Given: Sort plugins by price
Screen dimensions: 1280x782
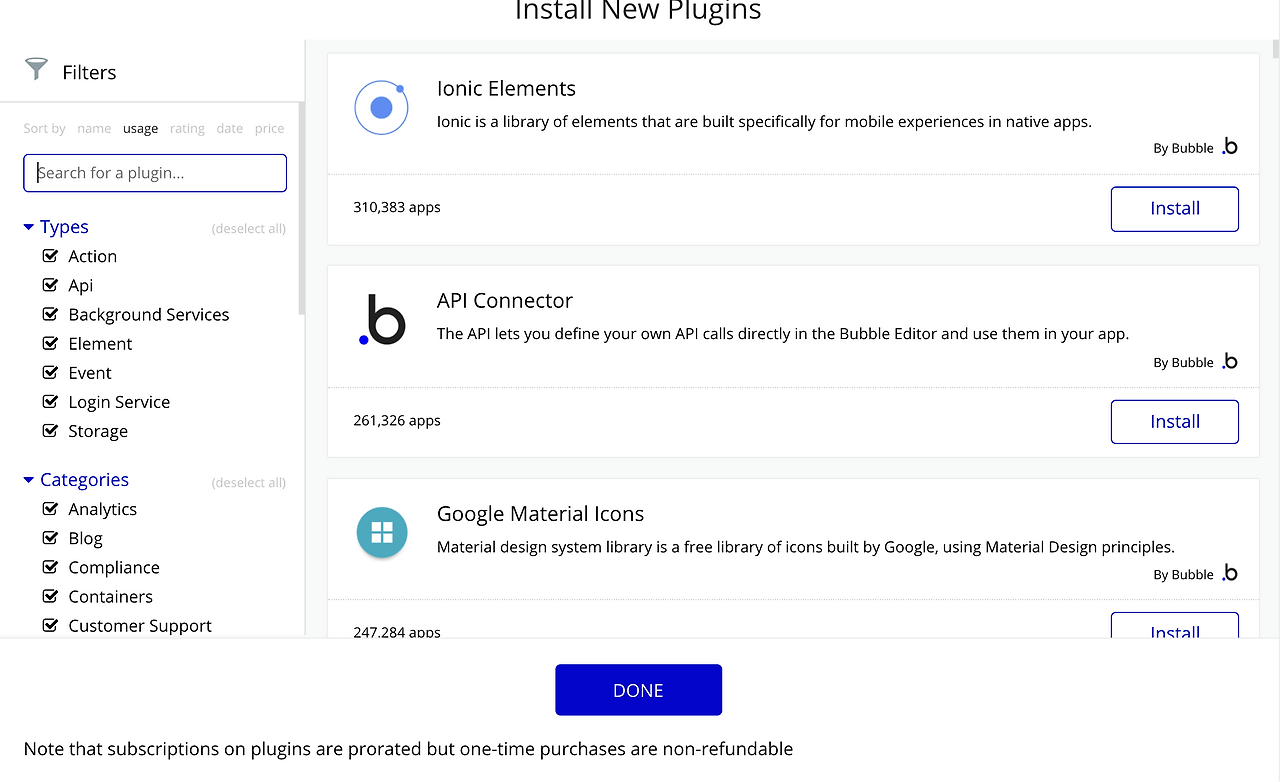Looking at the screenshot, I should coord(269,128).
